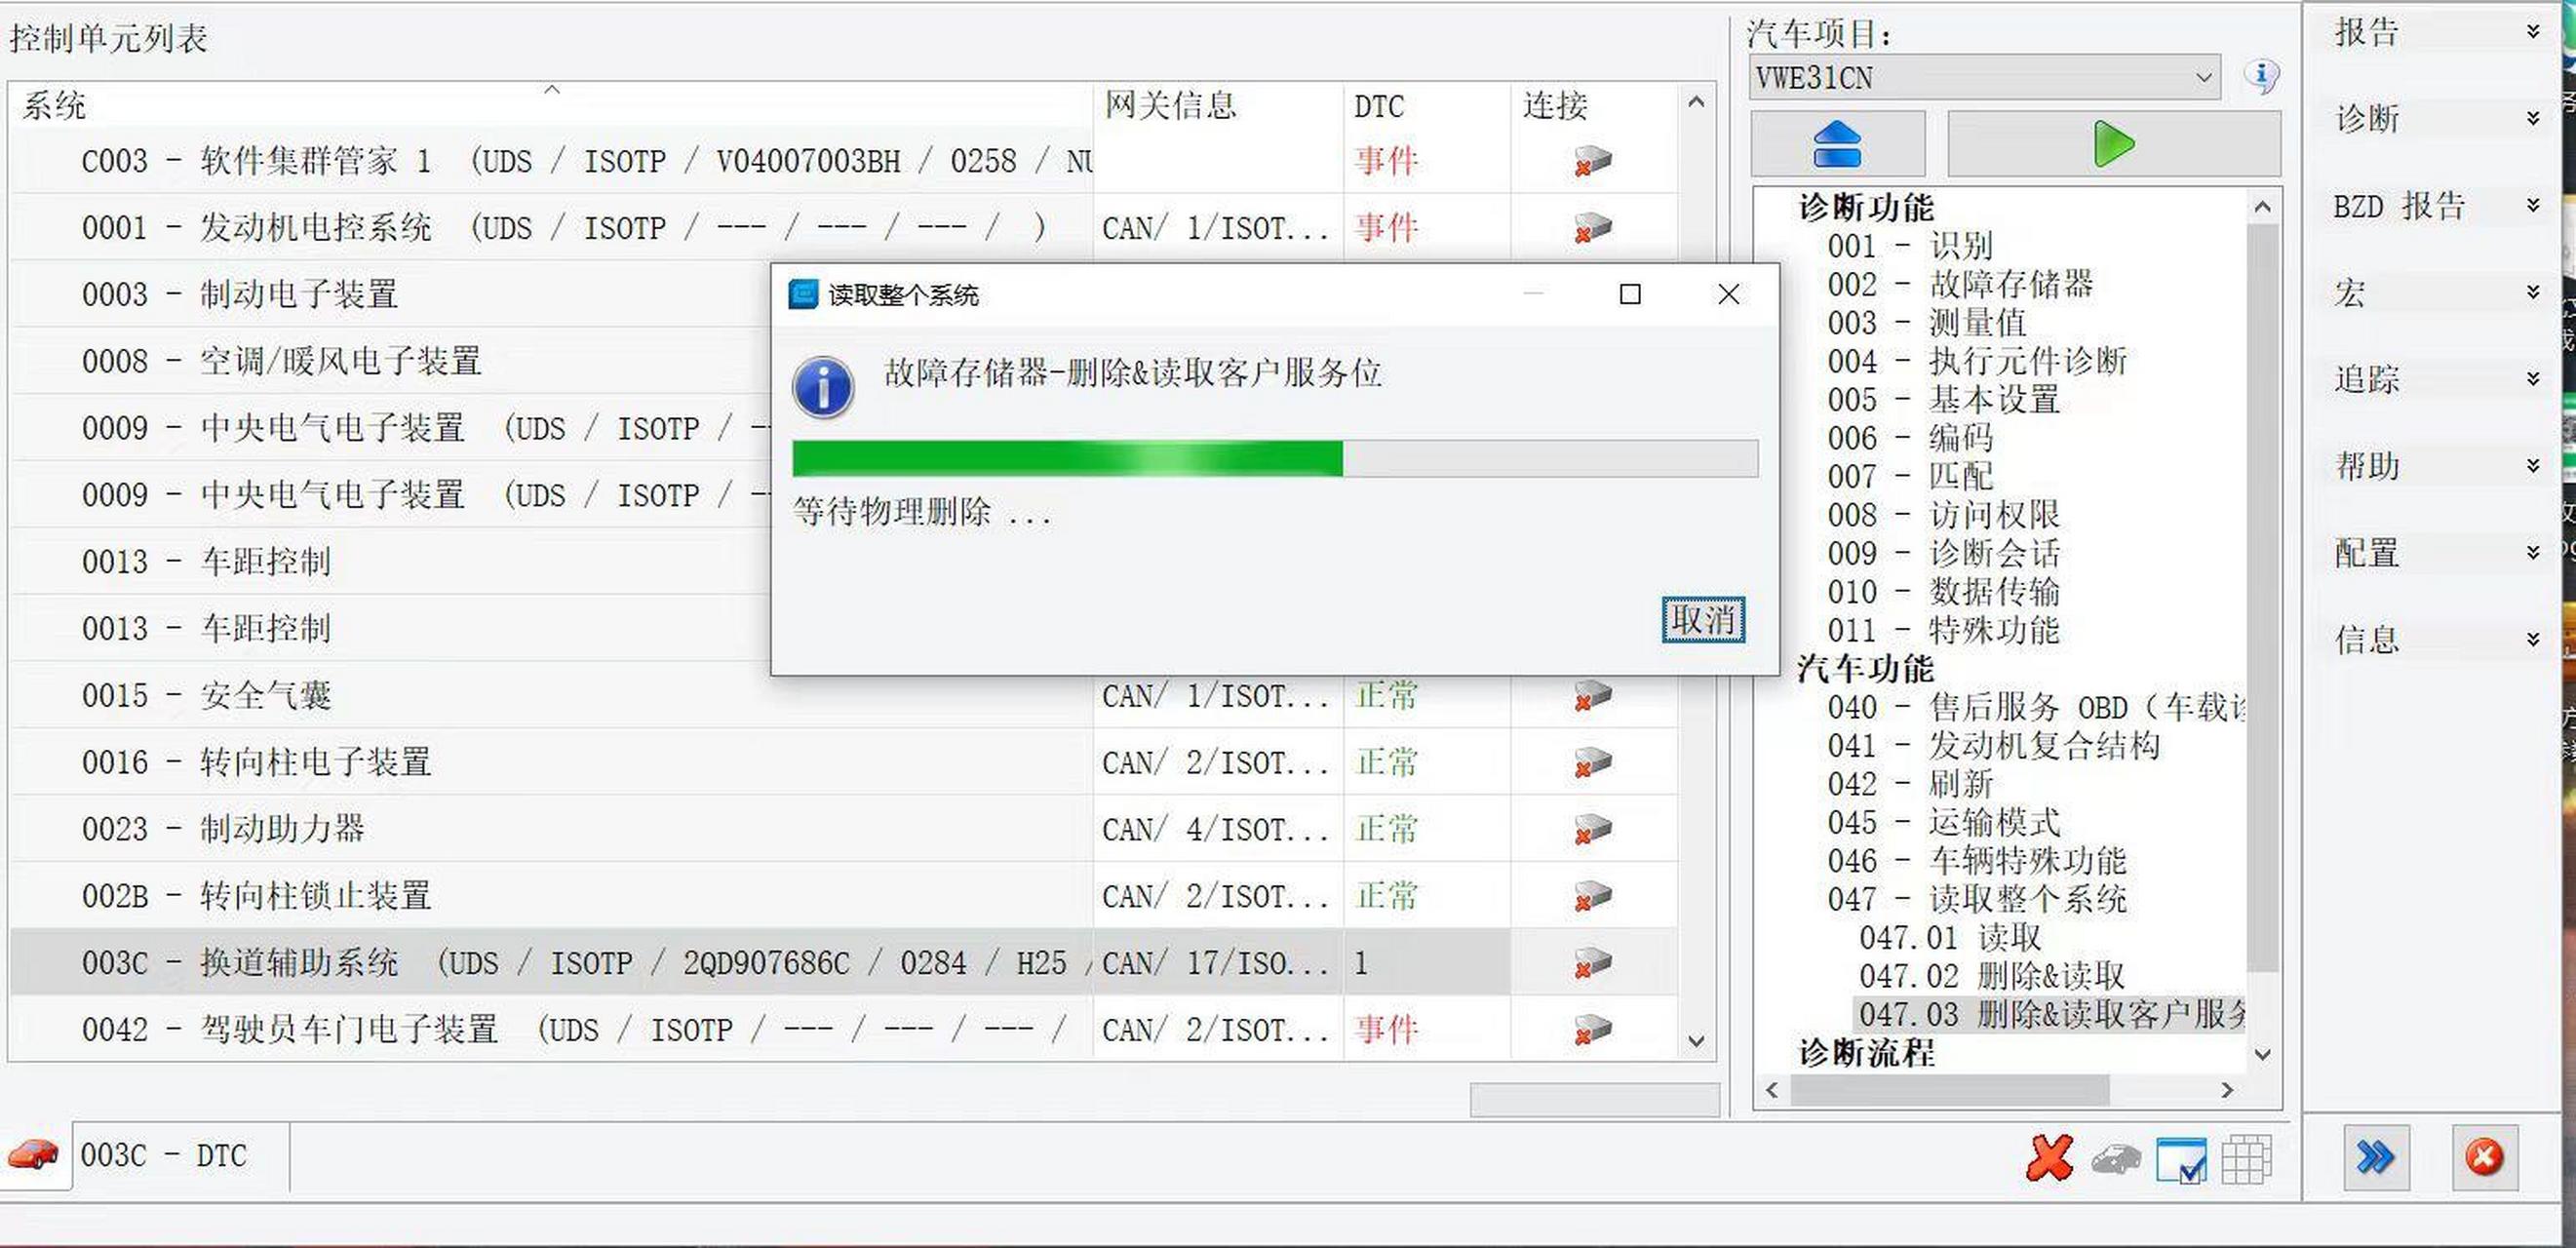
Task: Select the 0008 - 空调/暖风电子装置 row
Action: 390,361
